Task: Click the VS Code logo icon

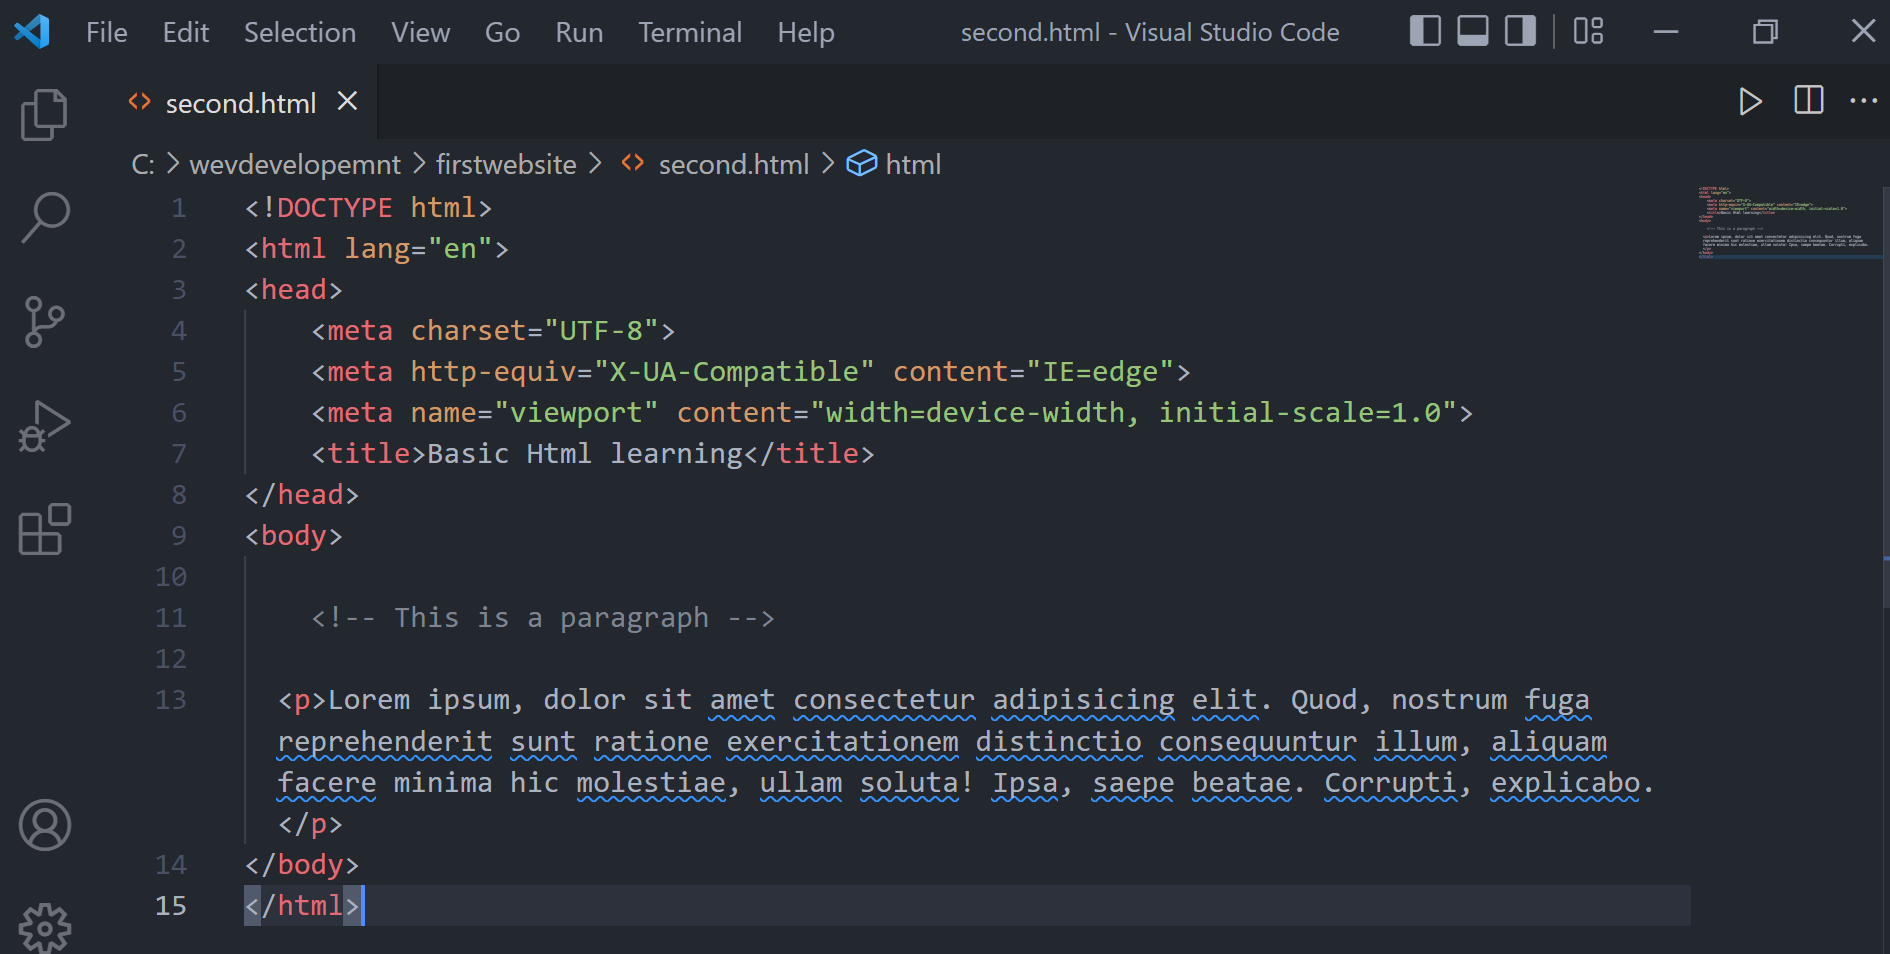Action: tap(32, 32)
